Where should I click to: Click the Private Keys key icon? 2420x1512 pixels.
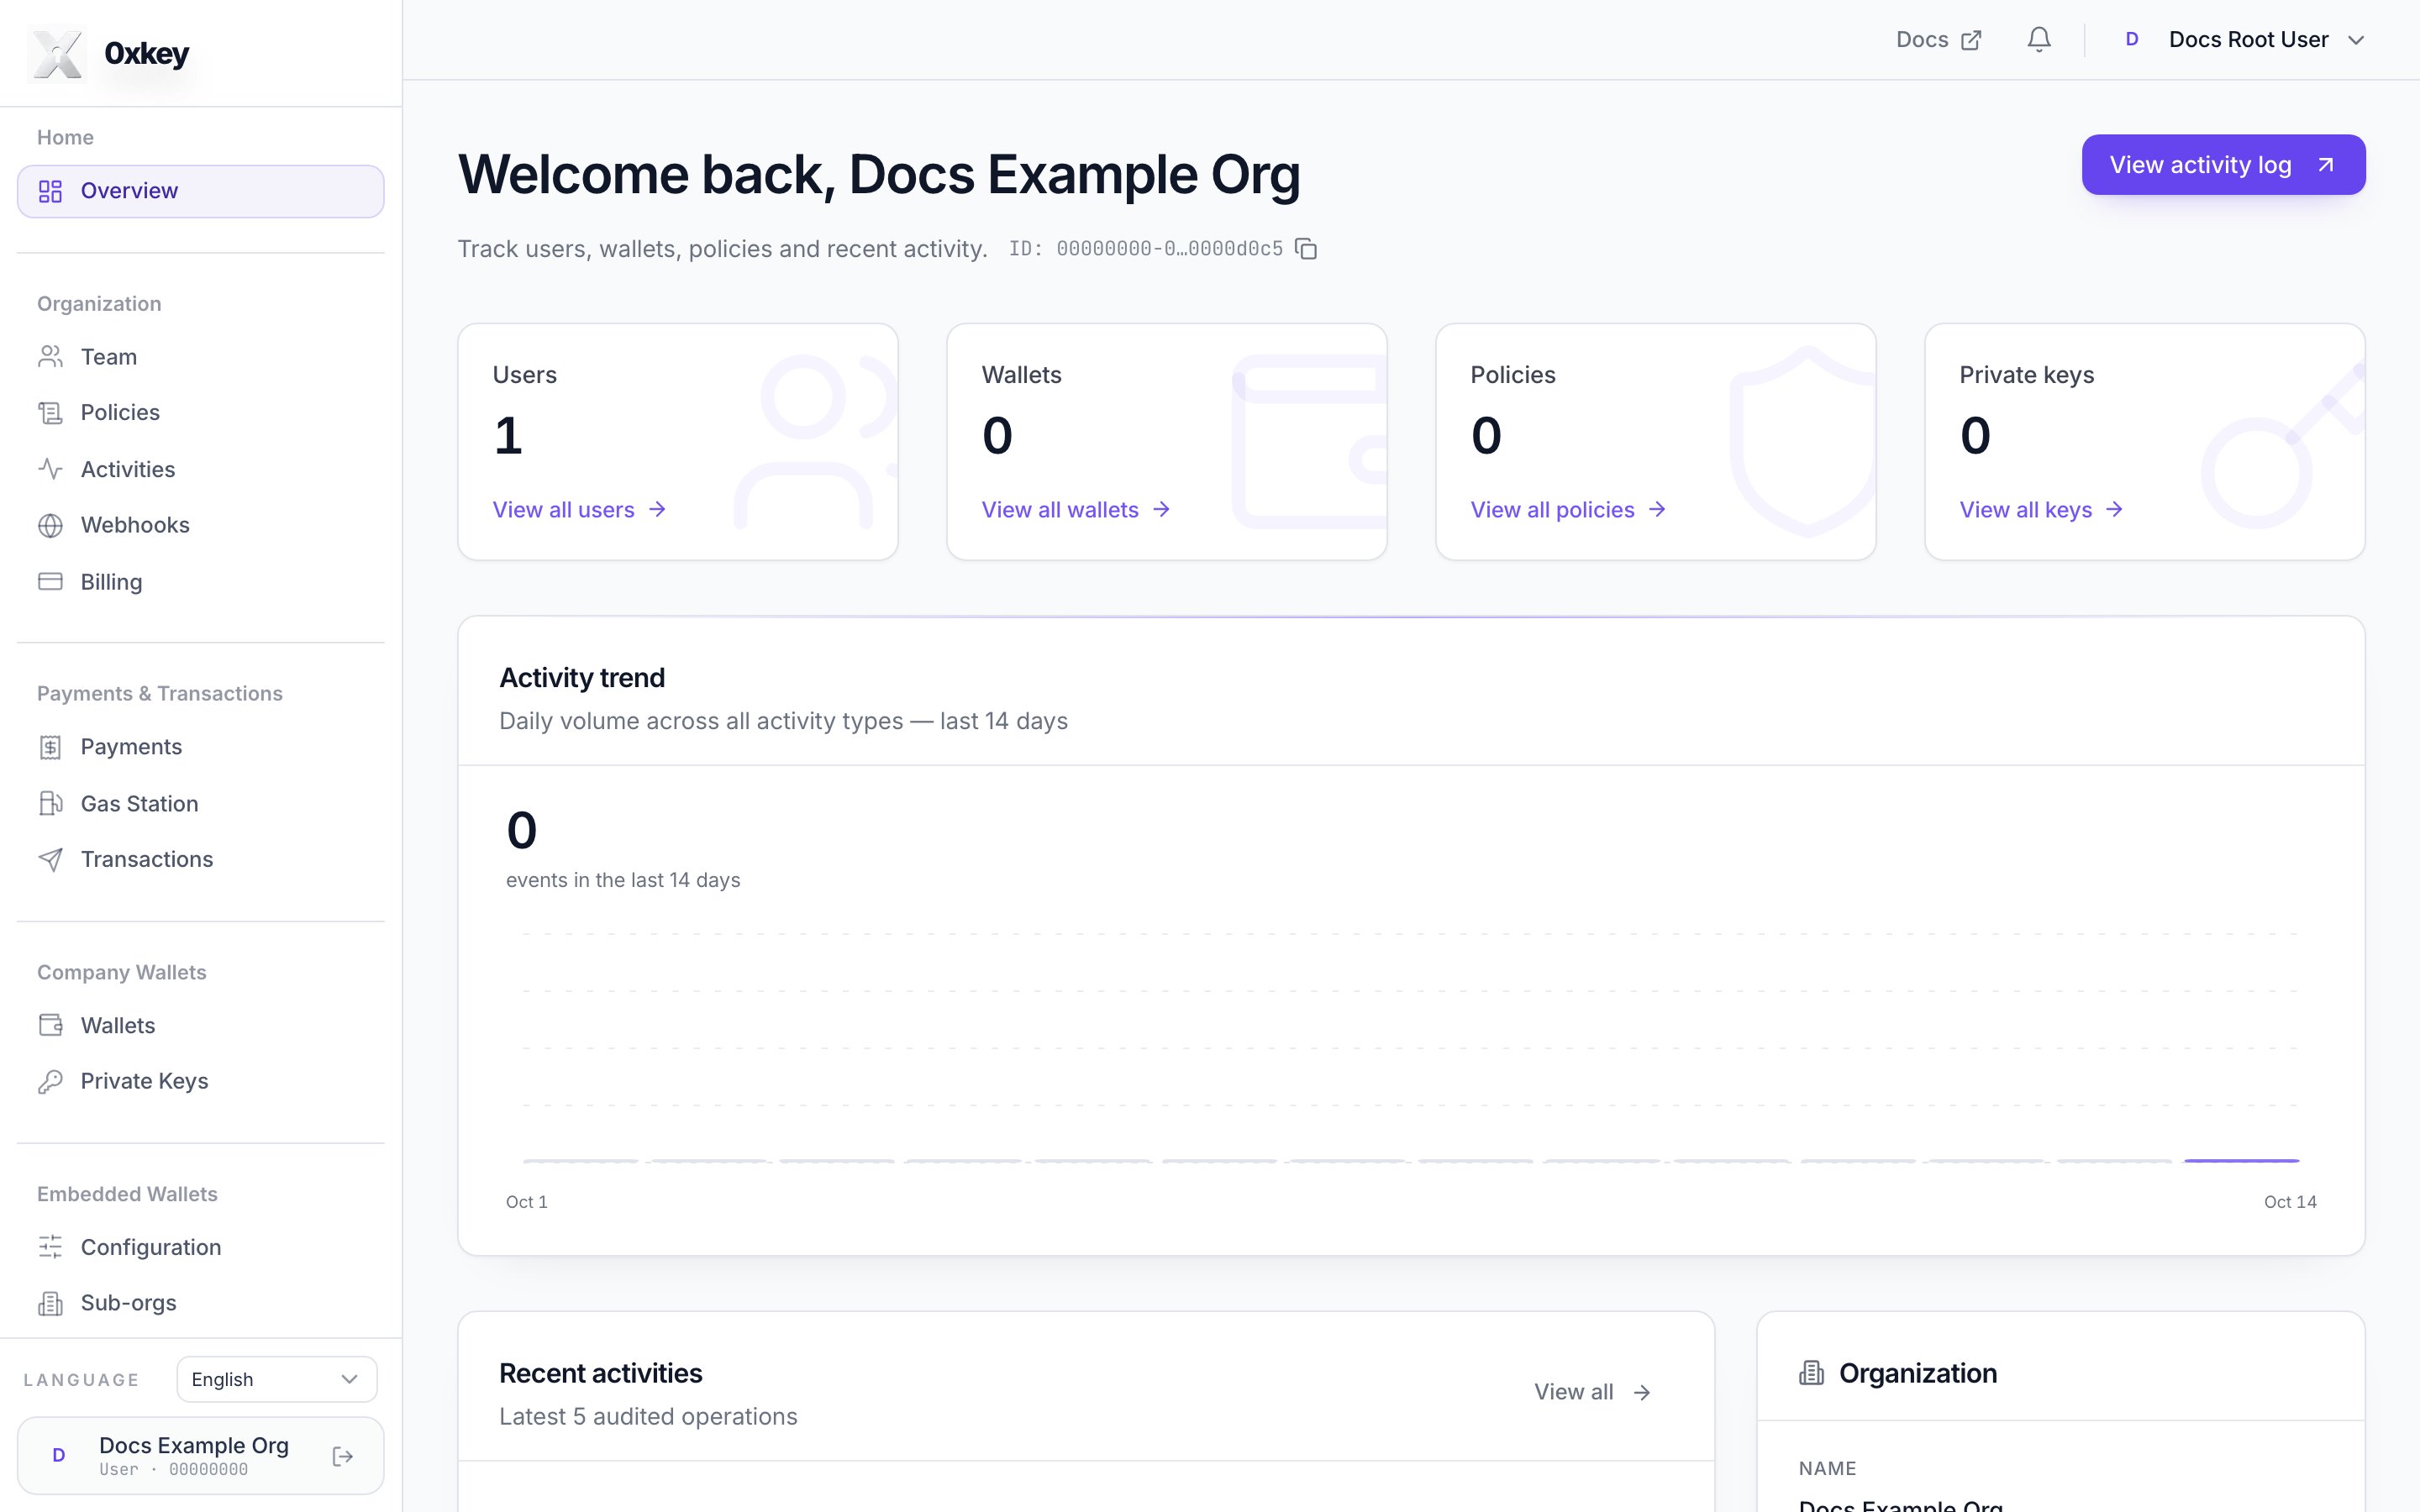[50, 1081]
